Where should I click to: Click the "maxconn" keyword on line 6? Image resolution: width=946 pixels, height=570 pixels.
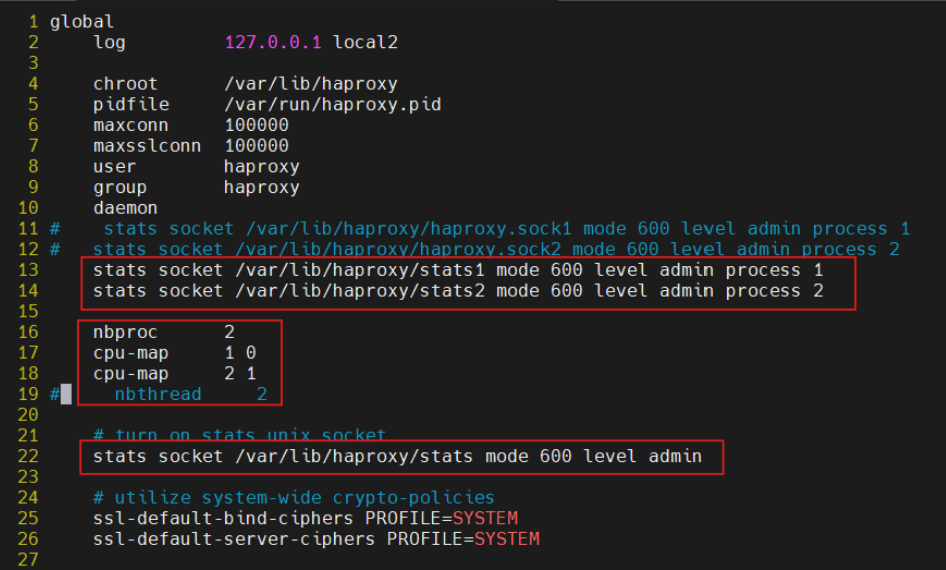tap(130, 125)
